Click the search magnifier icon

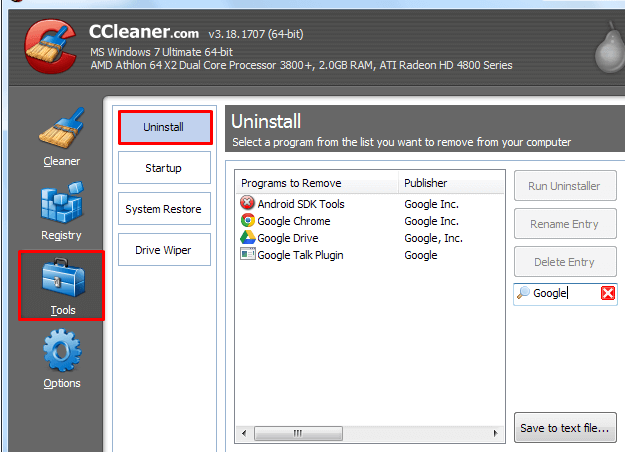[523, 293]
